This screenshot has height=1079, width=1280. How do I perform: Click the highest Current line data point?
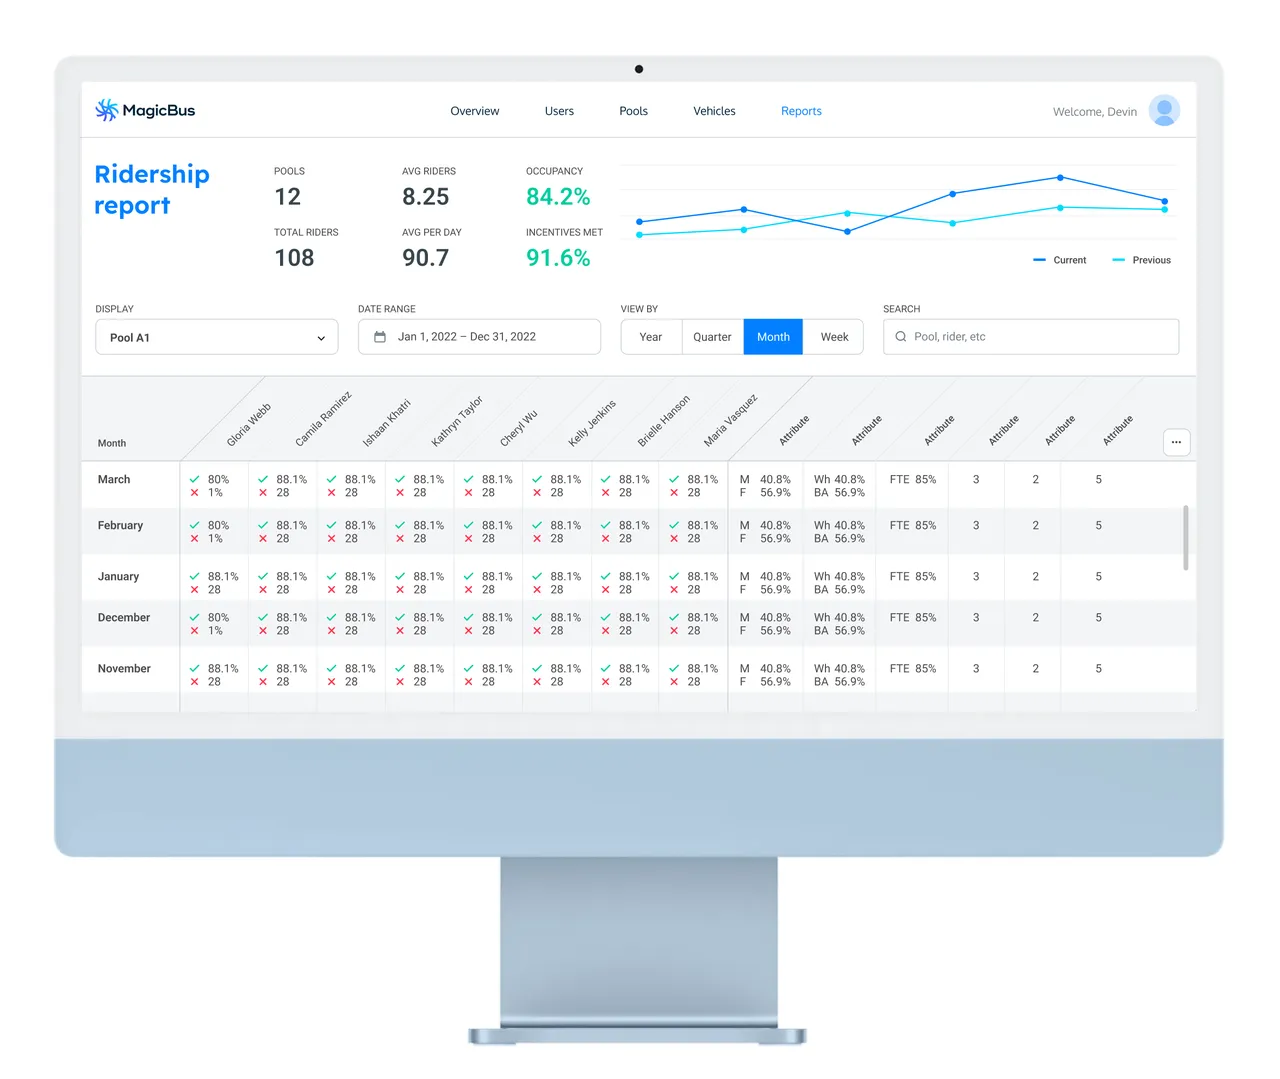[x=1060, y=178]
